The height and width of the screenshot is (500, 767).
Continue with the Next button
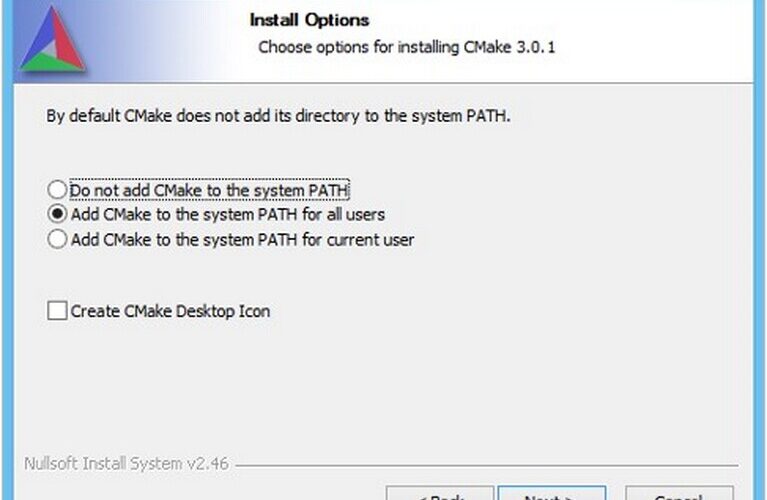(552, 493)
